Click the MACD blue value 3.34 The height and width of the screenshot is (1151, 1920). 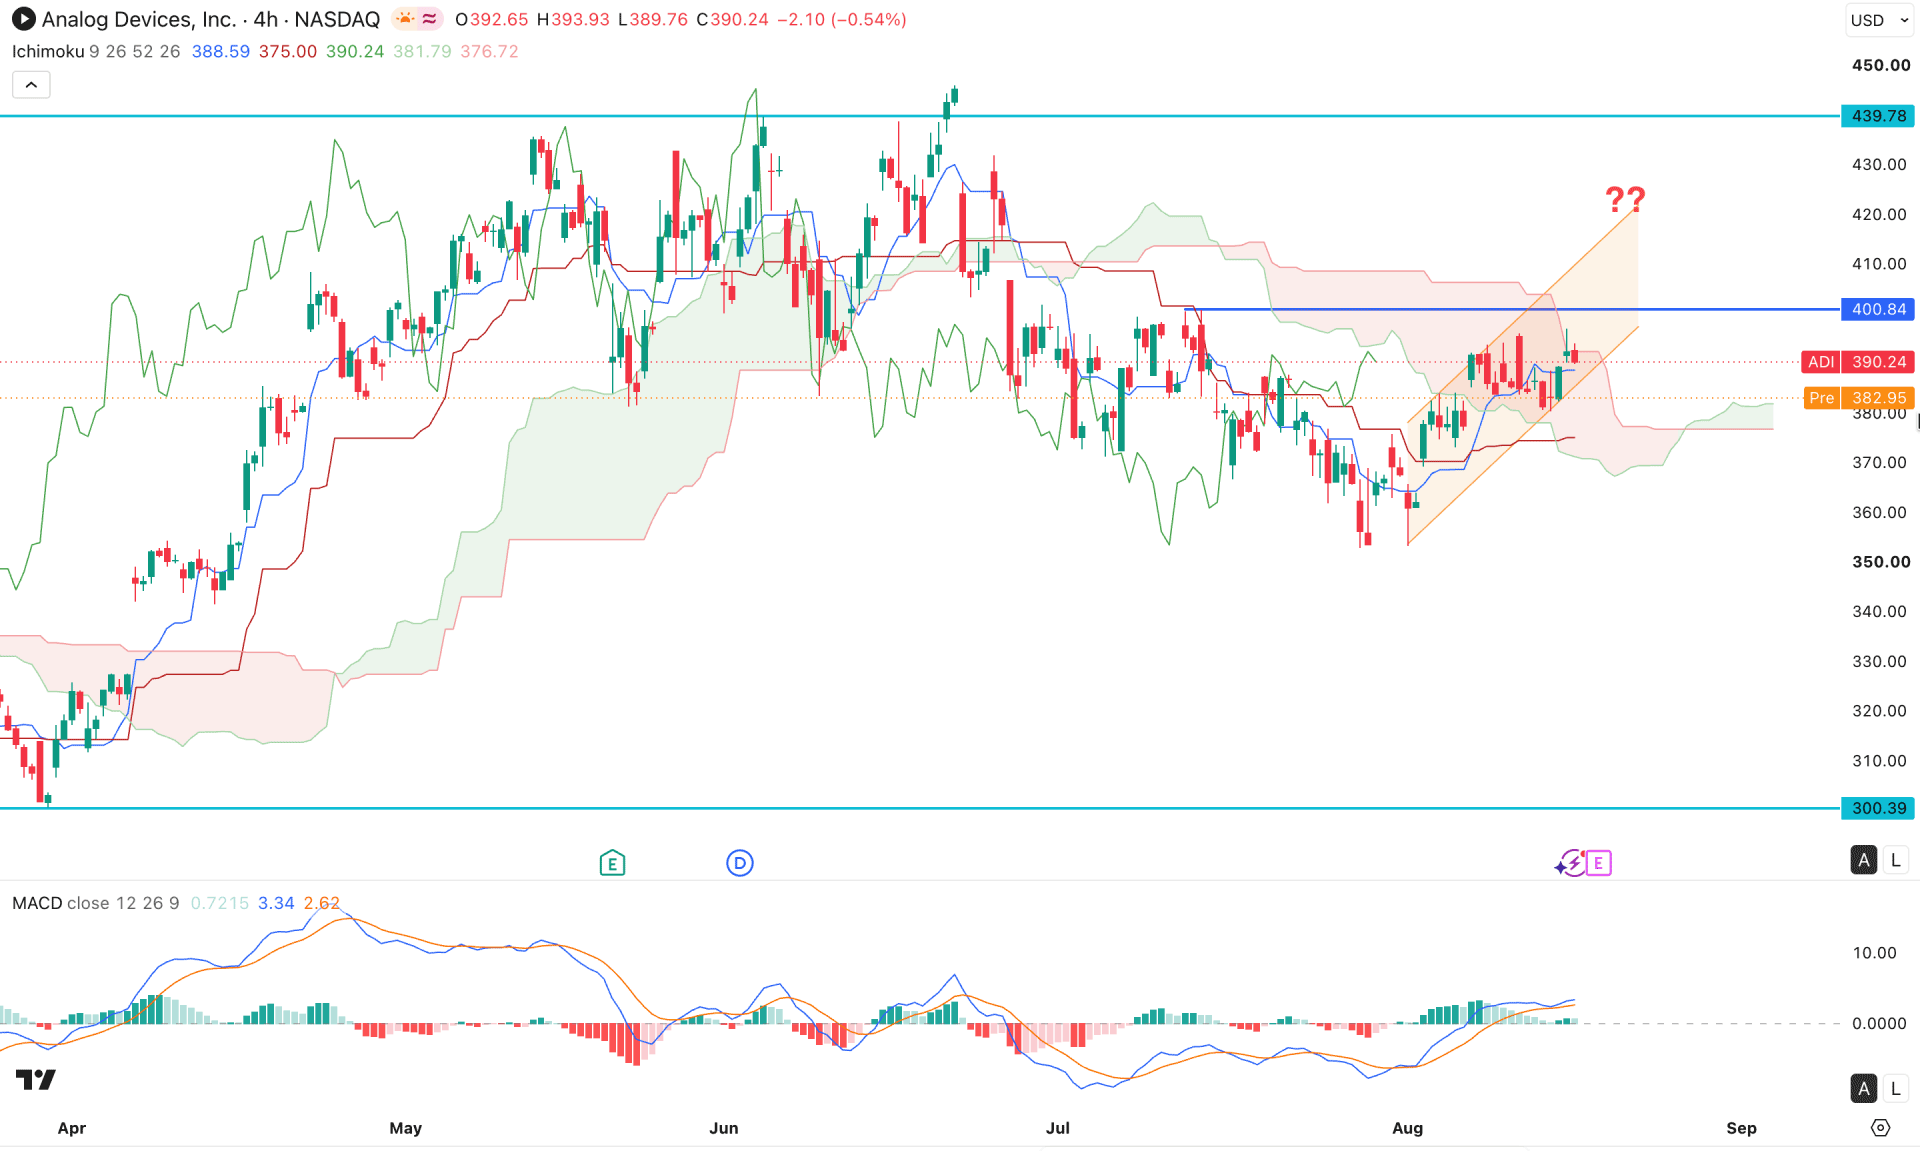pos(276,903)
